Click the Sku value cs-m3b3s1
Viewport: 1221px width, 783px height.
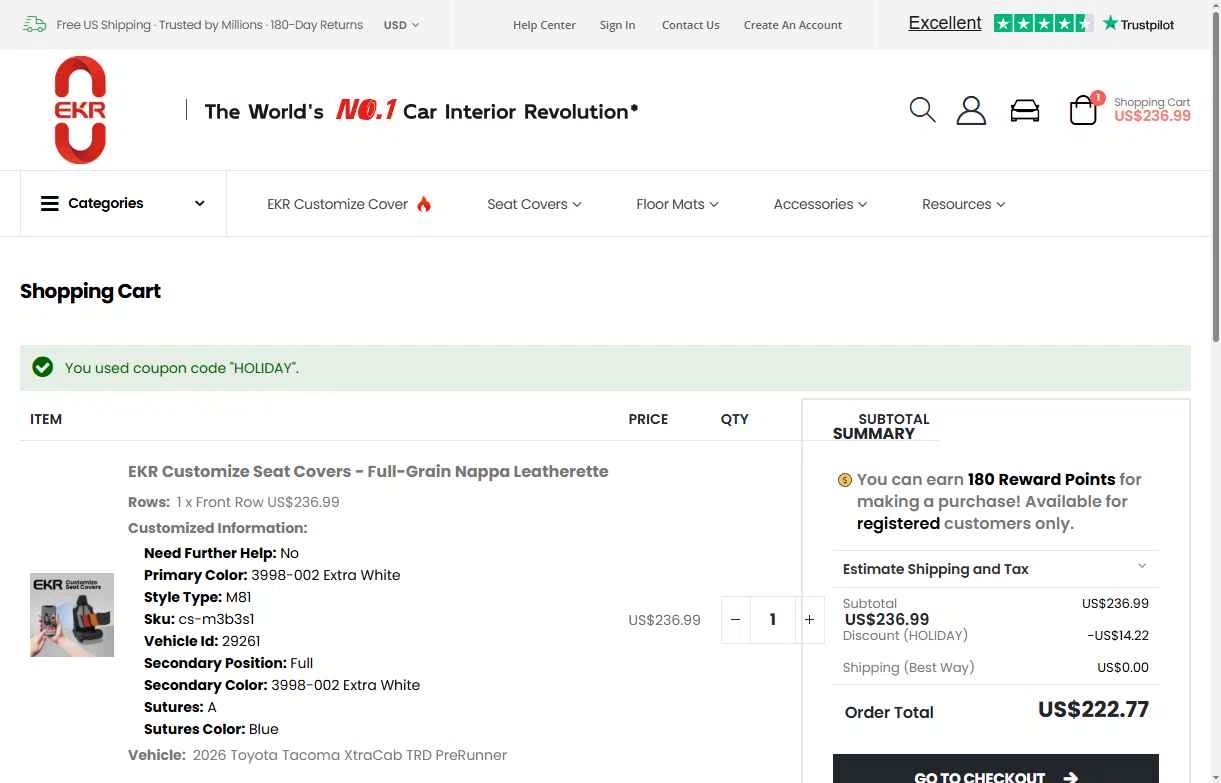[217, 619]
